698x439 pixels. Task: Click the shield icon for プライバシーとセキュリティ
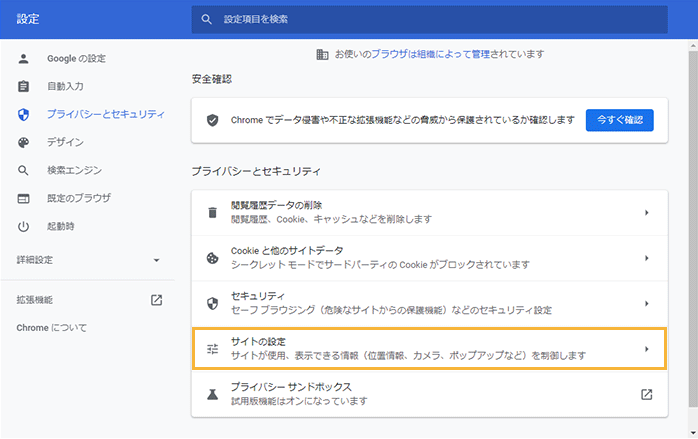24,115
